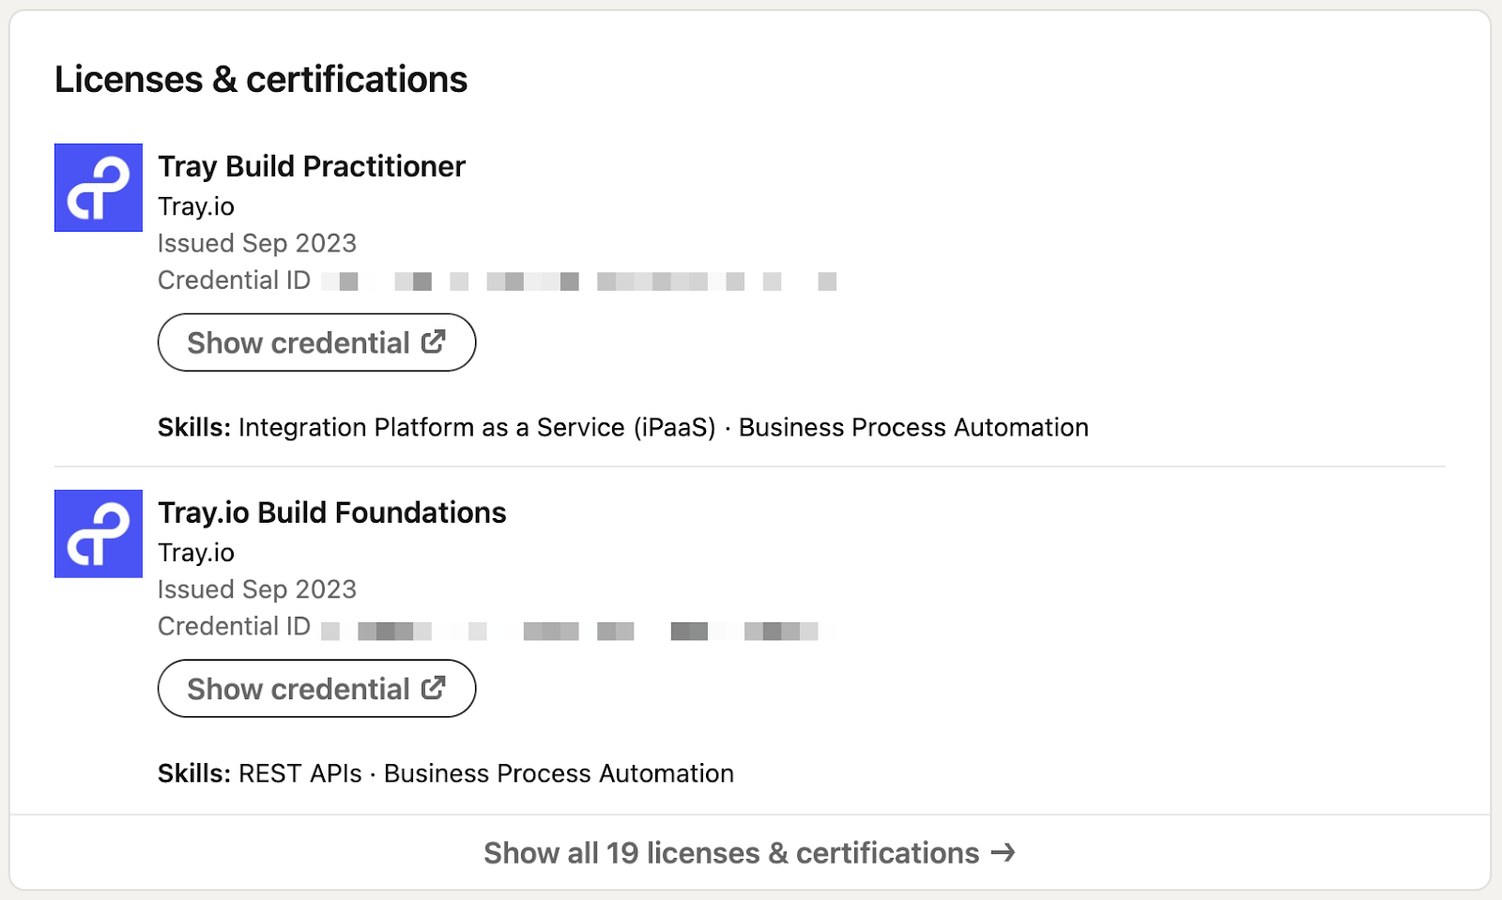
Task: Show all 19 licenses & certifications
Action: [731, 853]
